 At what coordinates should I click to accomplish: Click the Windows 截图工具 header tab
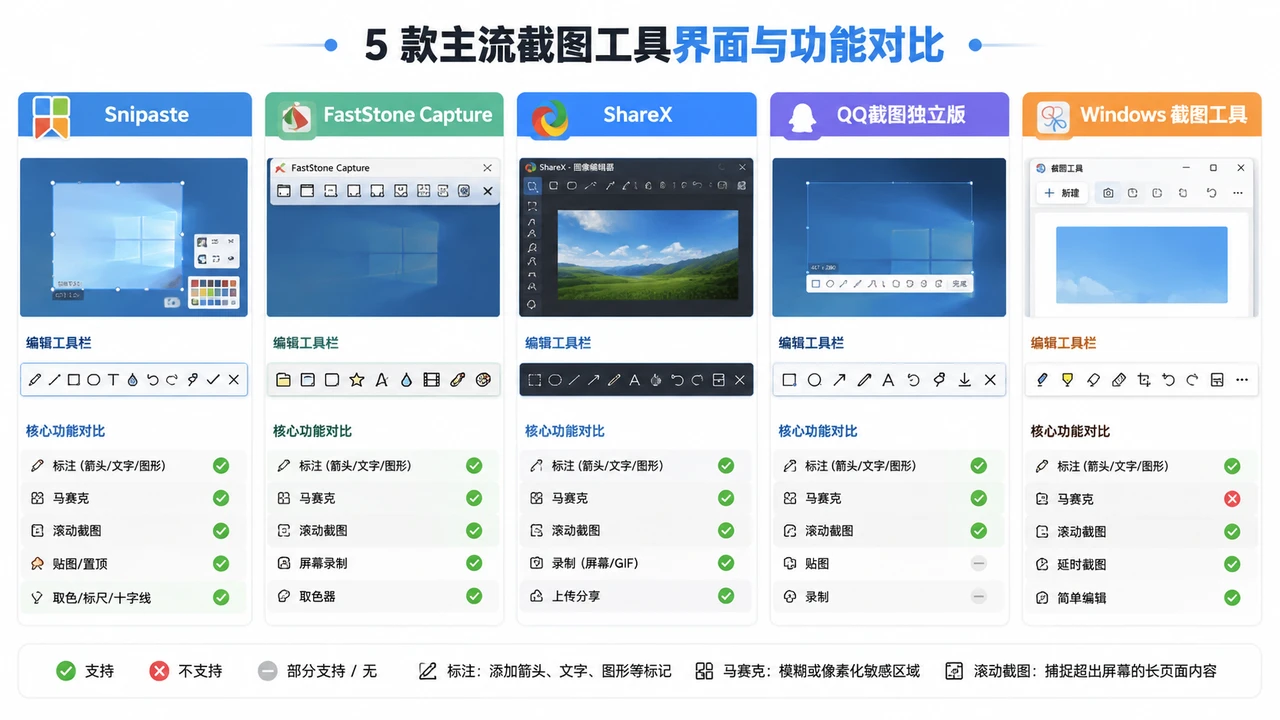1142,114
